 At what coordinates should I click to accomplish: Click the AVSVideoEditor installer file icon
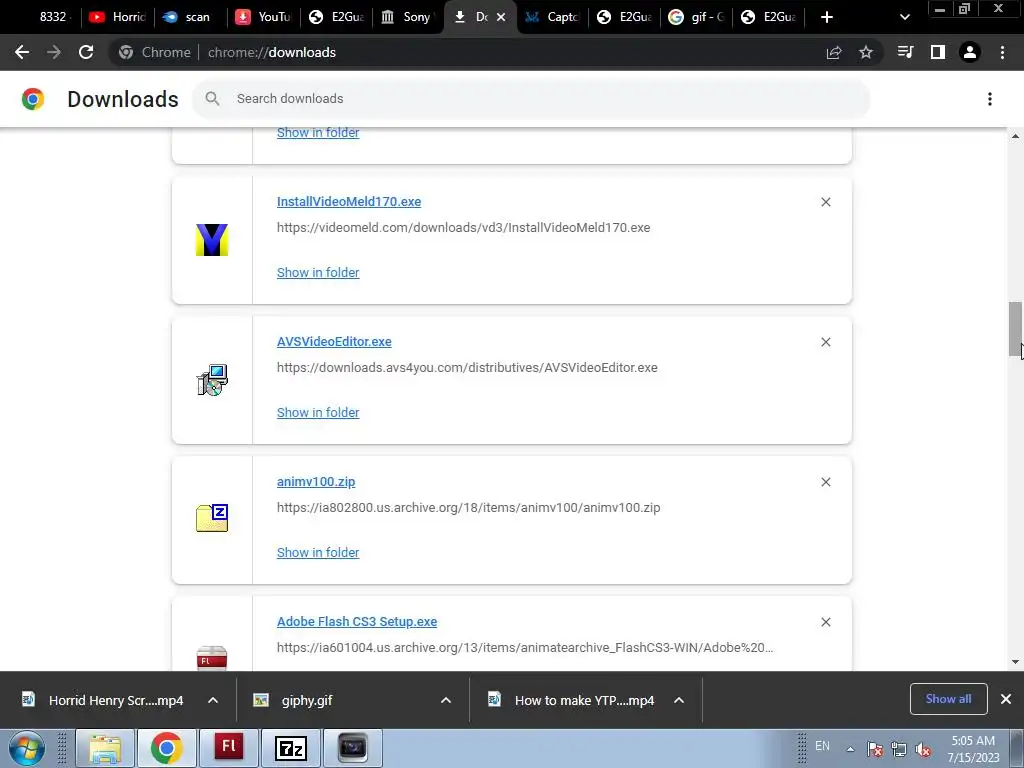click(212, 380)
